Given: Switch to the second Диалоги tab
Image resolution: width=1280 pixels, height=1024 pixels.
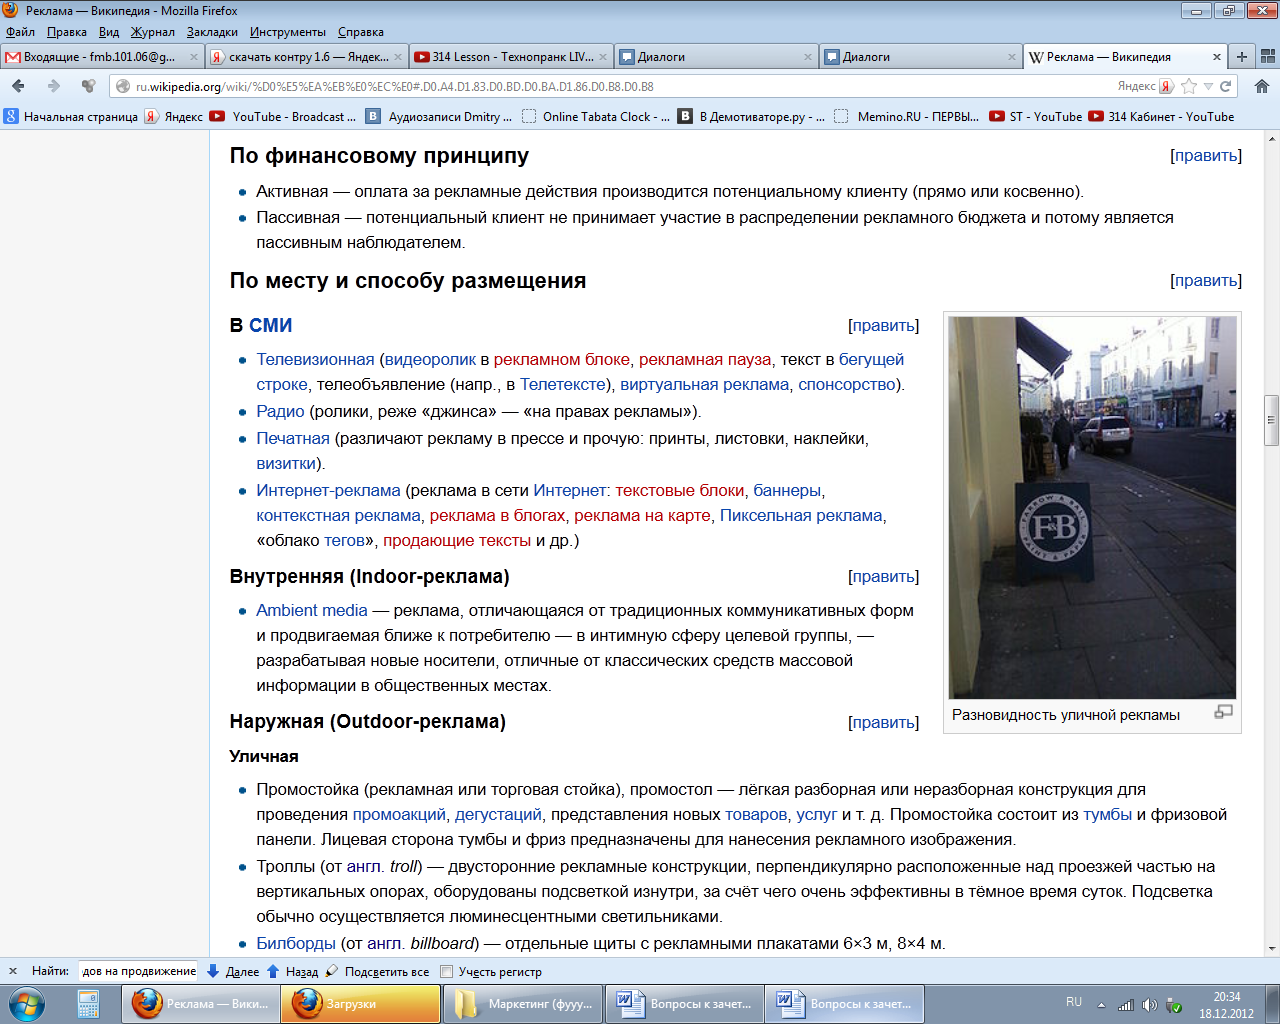Looking at the screenshot, I should tap(920, 57).
